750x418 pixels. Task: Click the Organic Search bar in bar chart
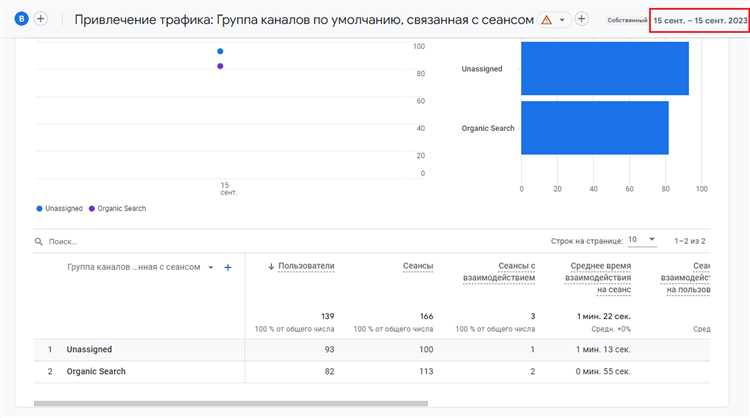pos(595,128)
